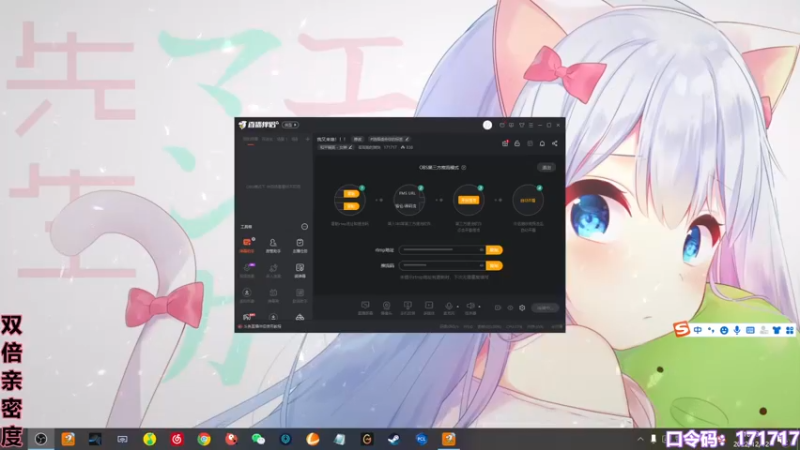Open Sogou skin shirt icon

[777, 330]
